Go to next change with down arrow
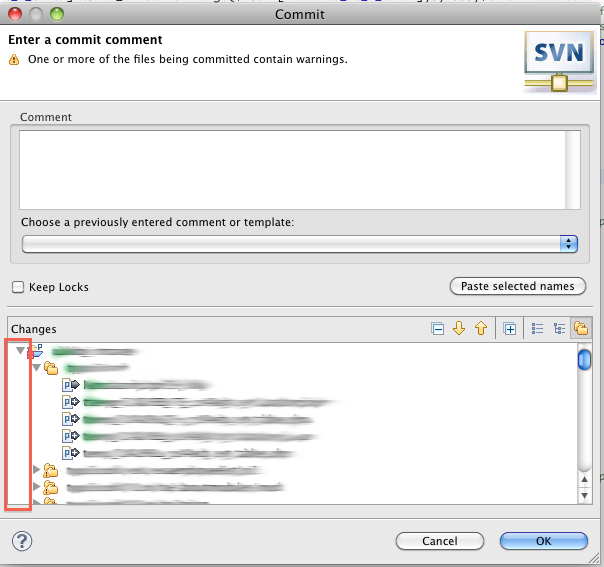The height and width of the screenshot is (567, 604). pyautogui.click(x=459, y=329)
